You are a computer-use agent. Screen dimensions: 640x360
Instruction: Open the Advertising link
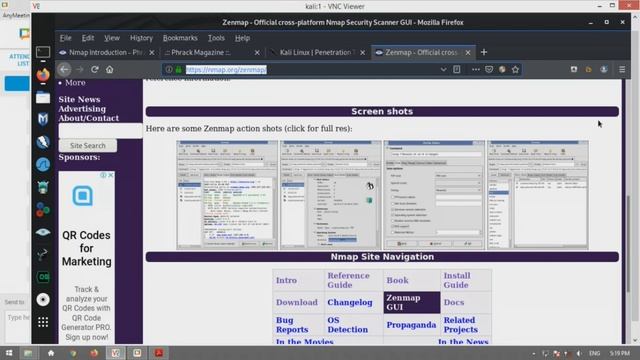[82, 109]
